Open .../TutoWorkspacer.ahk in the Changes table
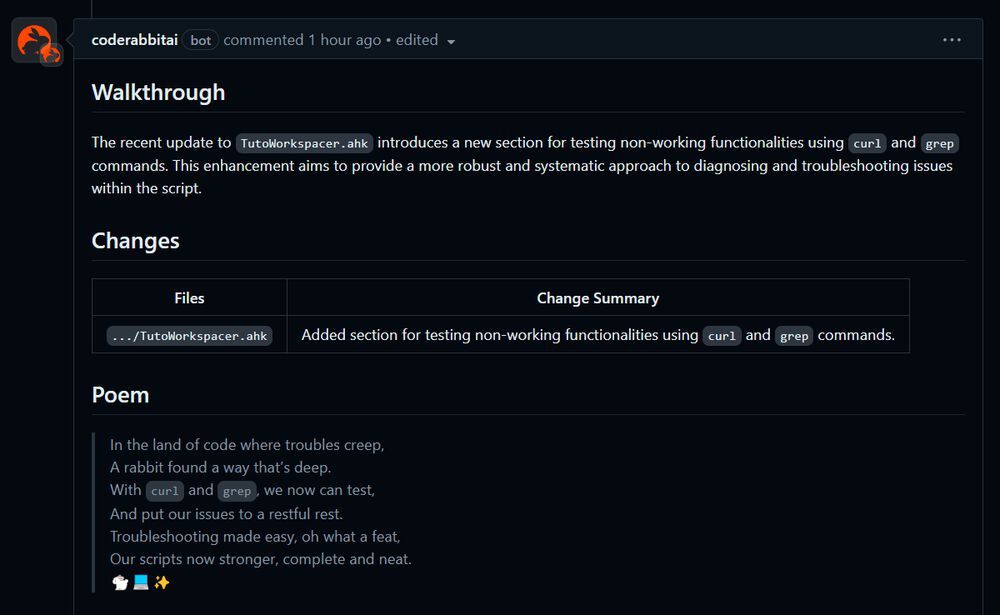Image resolution: width=1000 pixels, height=615 pixels. tap(189, 335)
